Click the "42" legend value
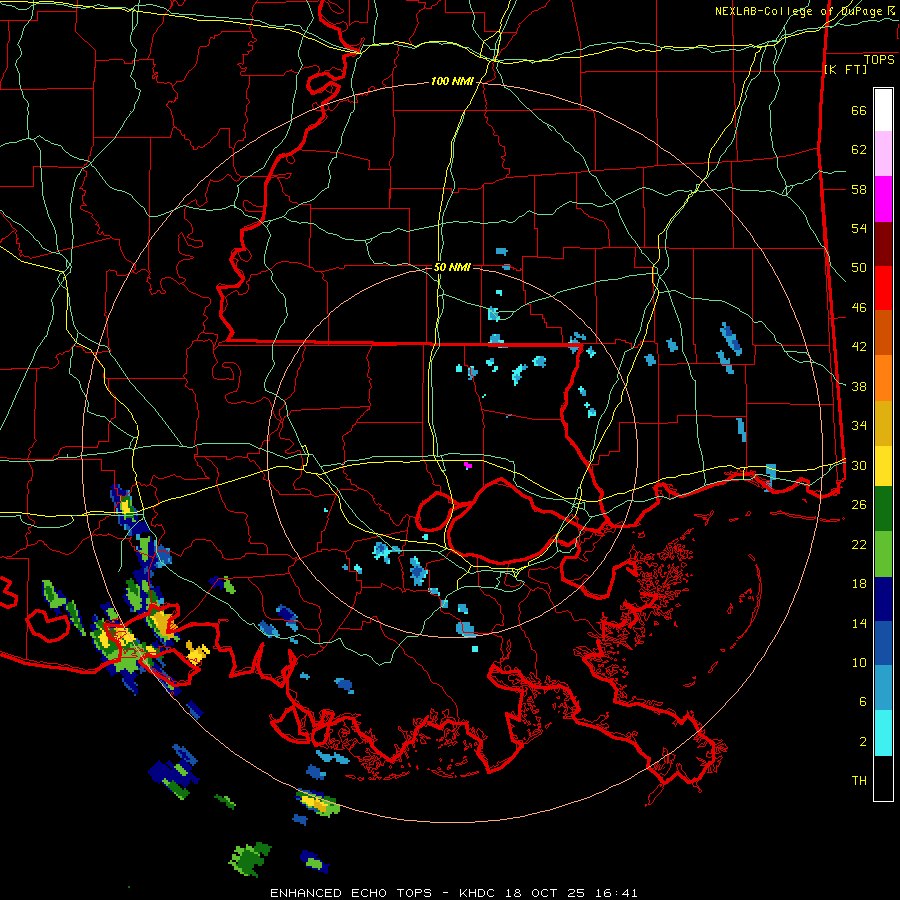The image size is (900, 900). [x=859, y=347]
